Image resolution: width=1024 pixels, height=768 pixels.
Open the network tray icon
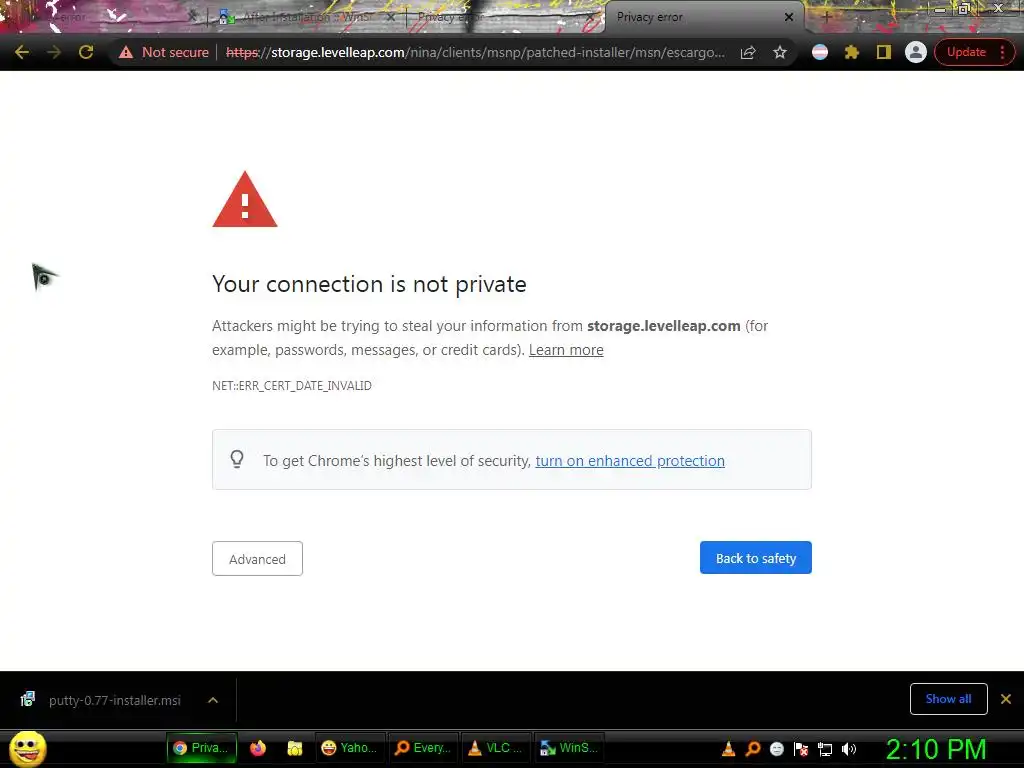[825, 749]
